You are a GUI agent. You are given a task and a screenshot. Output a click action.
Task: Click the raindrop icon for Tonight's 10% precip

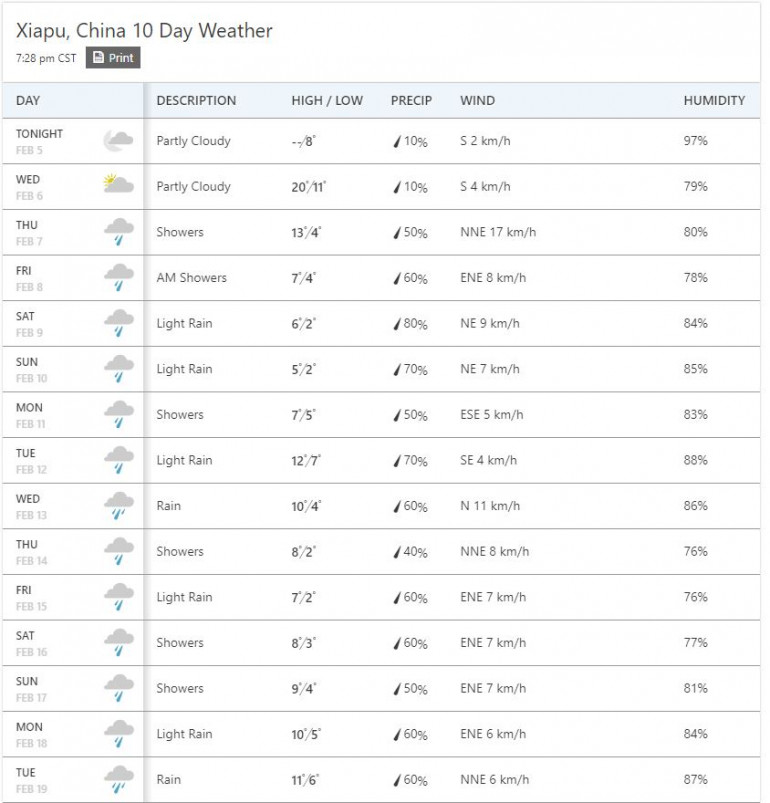pos(396,142)
